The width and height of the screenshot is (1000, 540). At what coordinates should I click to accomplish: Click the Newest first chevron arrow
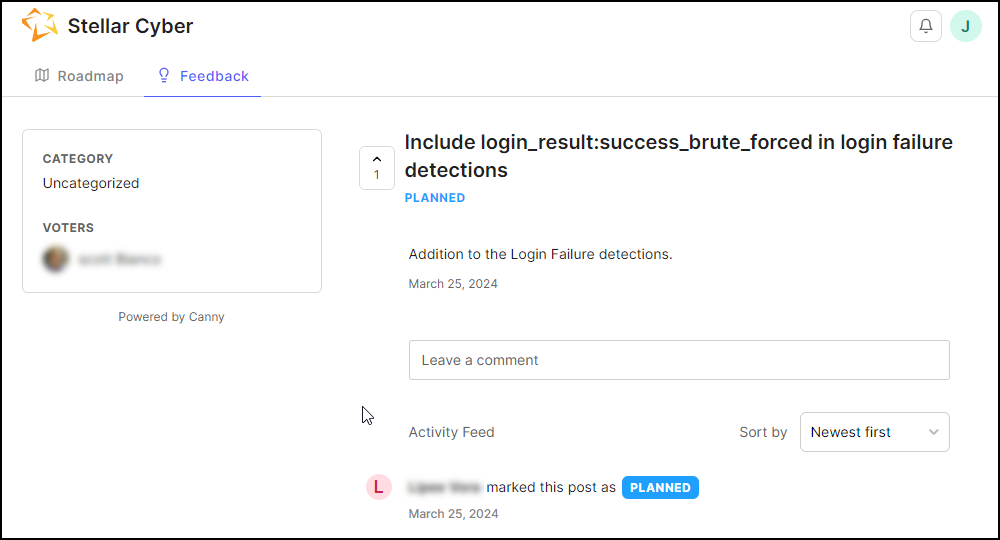pos(933,432)
